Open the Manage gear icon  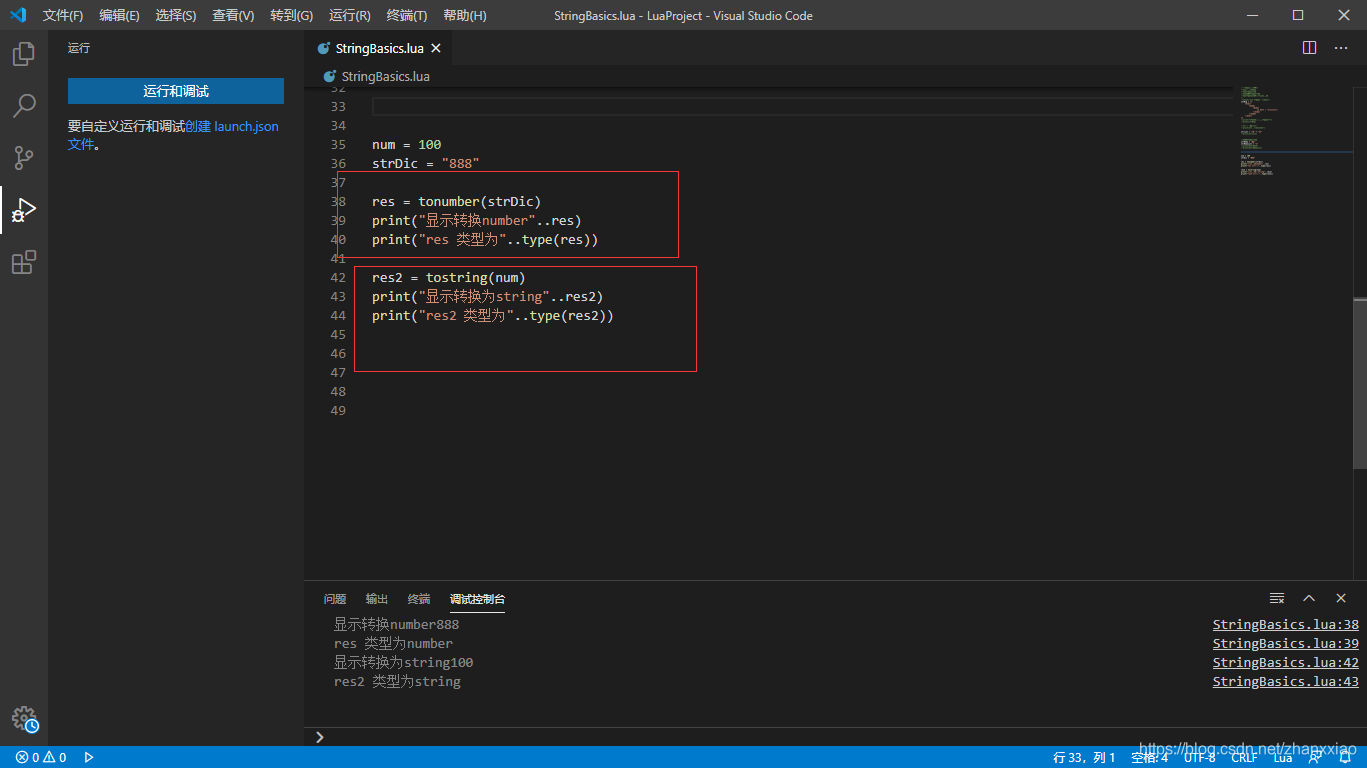(x=24, y=718)
